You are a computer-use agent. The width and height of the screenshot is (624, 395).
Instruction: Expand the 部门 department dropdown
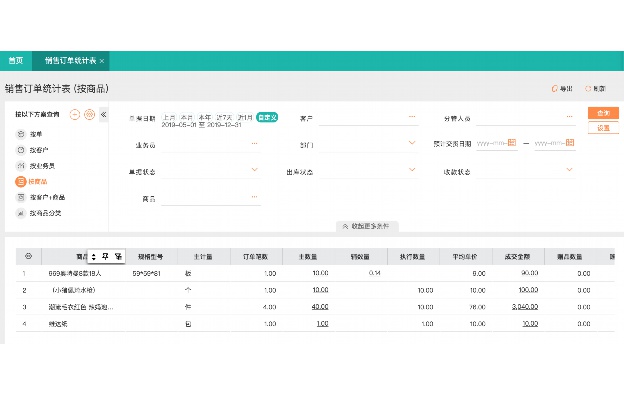coord(412,143)
